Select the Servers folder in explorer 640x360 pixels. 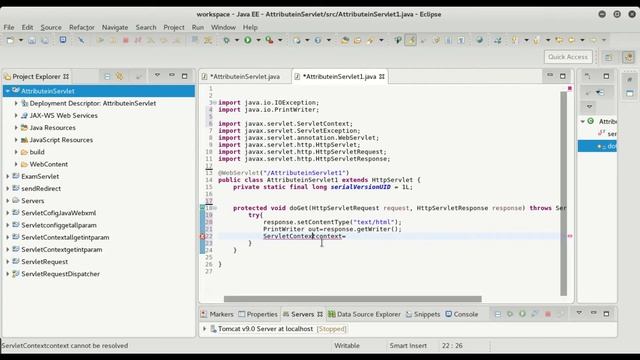pyautogui.click(x=33, y=201)
